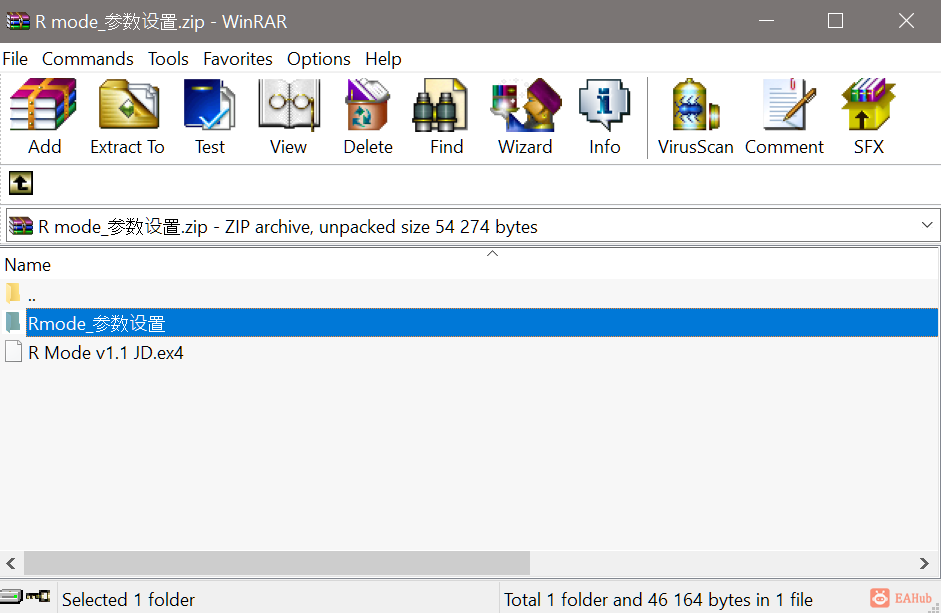Click the WinRAR title bar icon
Viewport: 941px width, 613px height.
18,22
